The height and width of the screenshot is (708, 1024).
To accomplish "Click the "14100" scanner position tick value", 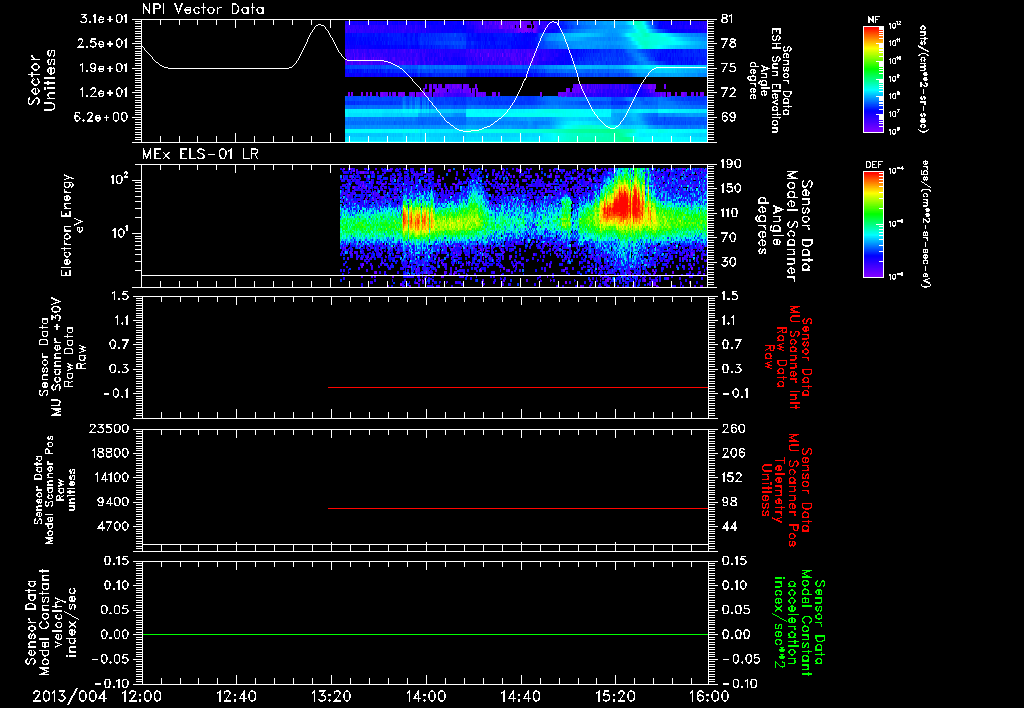I will pos(108,477).
